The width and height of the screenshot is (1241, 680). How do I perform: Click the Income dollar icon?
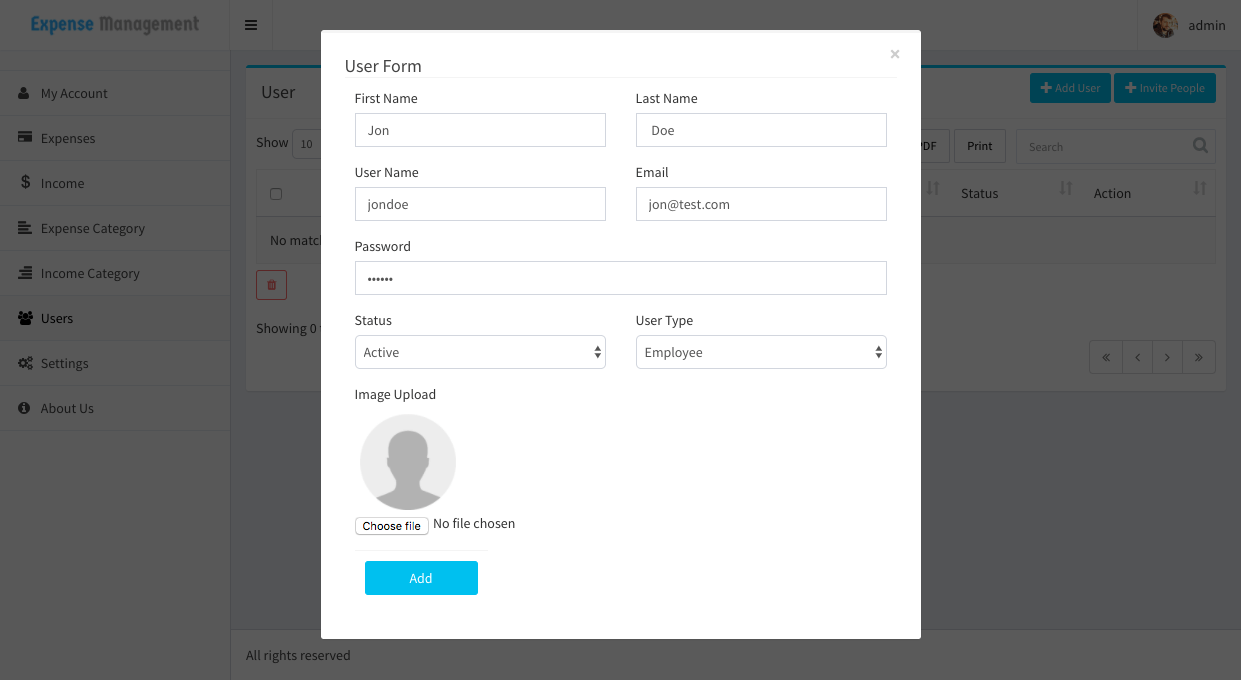tap(25, 183)
